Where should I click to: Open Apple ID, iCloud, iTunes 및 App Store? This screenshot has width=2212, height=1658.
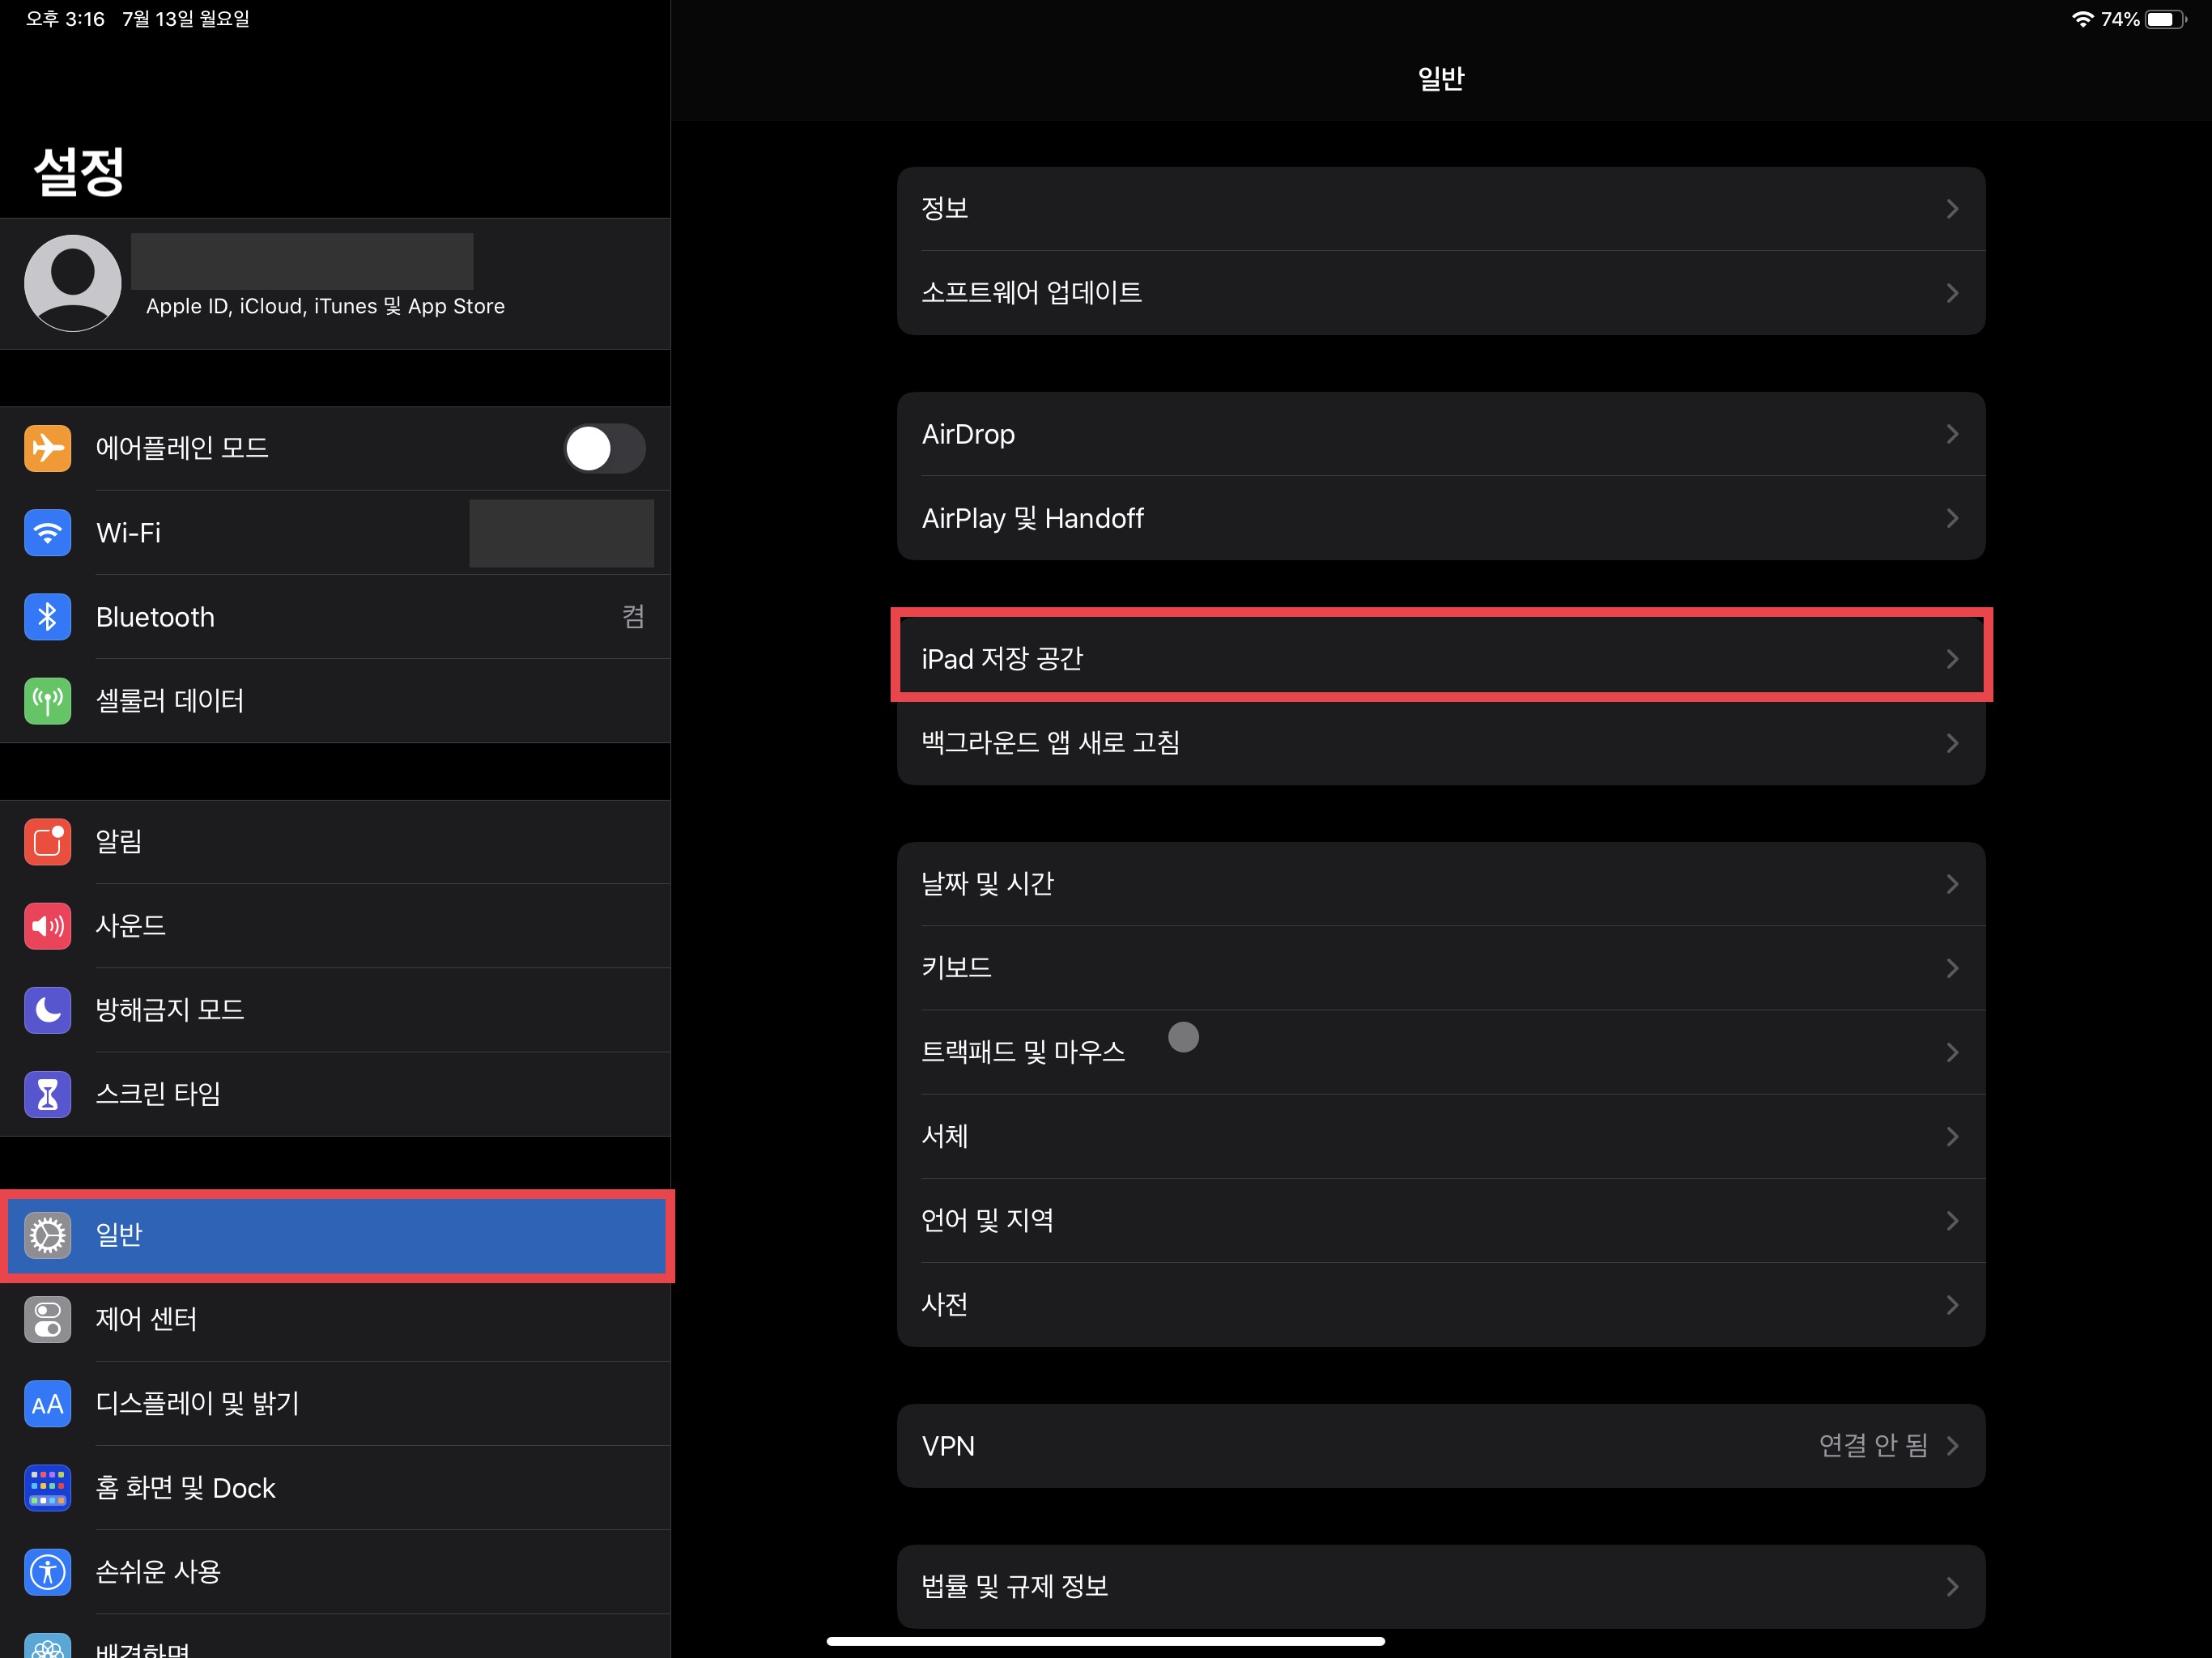pos(336,284)
